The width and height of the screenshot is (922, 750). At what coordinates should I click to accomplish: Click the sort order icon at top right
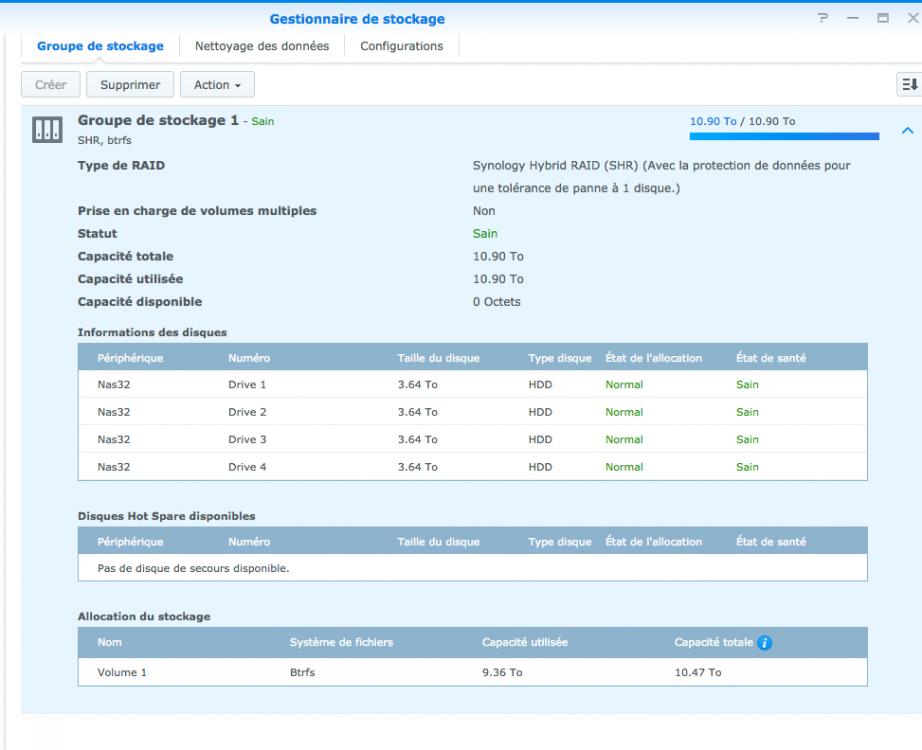(x=910, y=85)
